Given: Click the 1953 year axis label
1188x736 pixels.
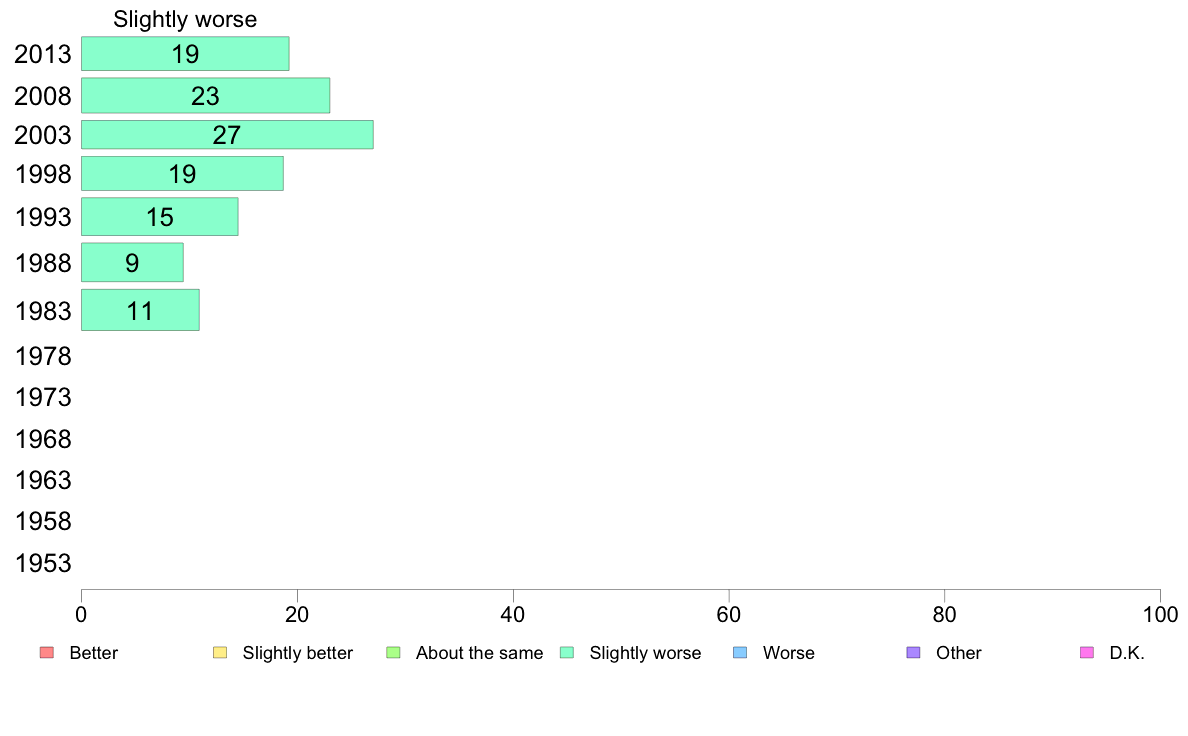Looking at the screenshot, I should coord(43,563).
